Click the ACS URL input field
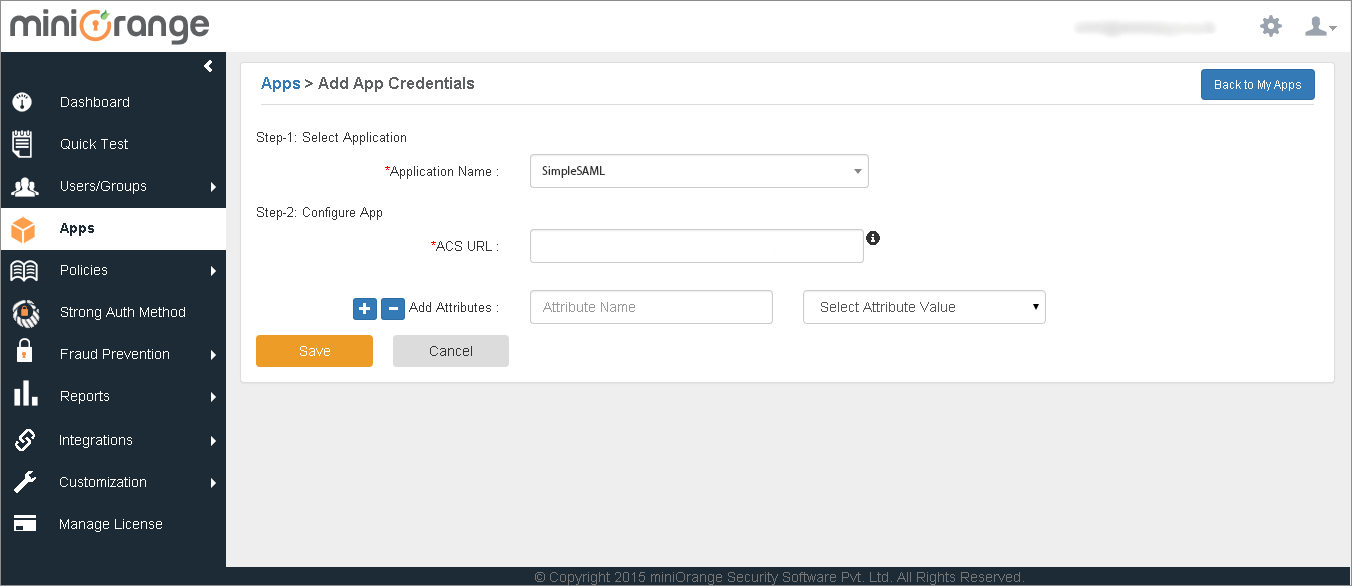This screenshot has width=1352, height=586. pos(697,246)
